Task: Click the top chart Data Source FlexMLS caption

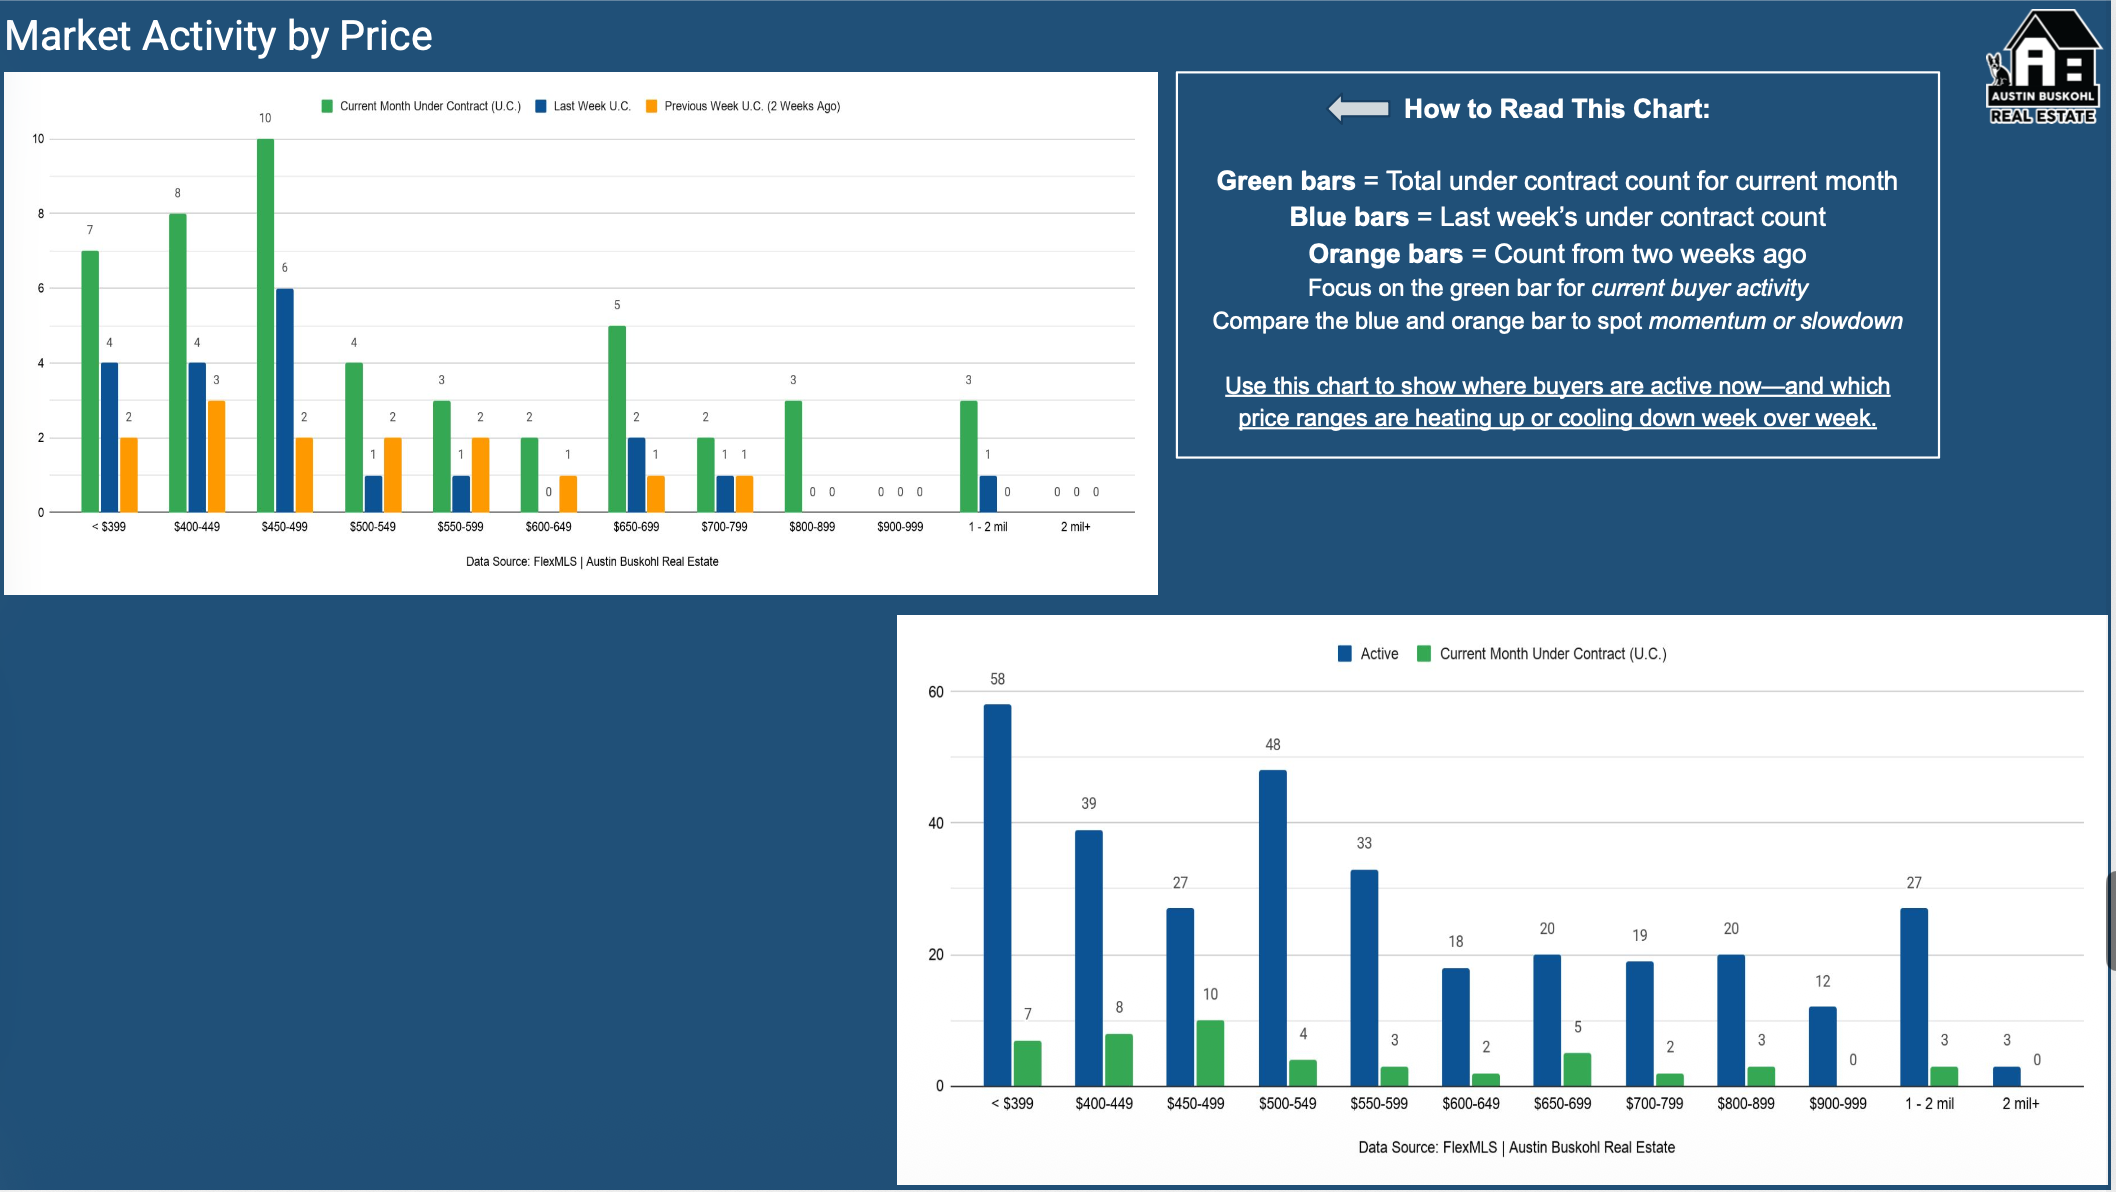Action: 592,562
